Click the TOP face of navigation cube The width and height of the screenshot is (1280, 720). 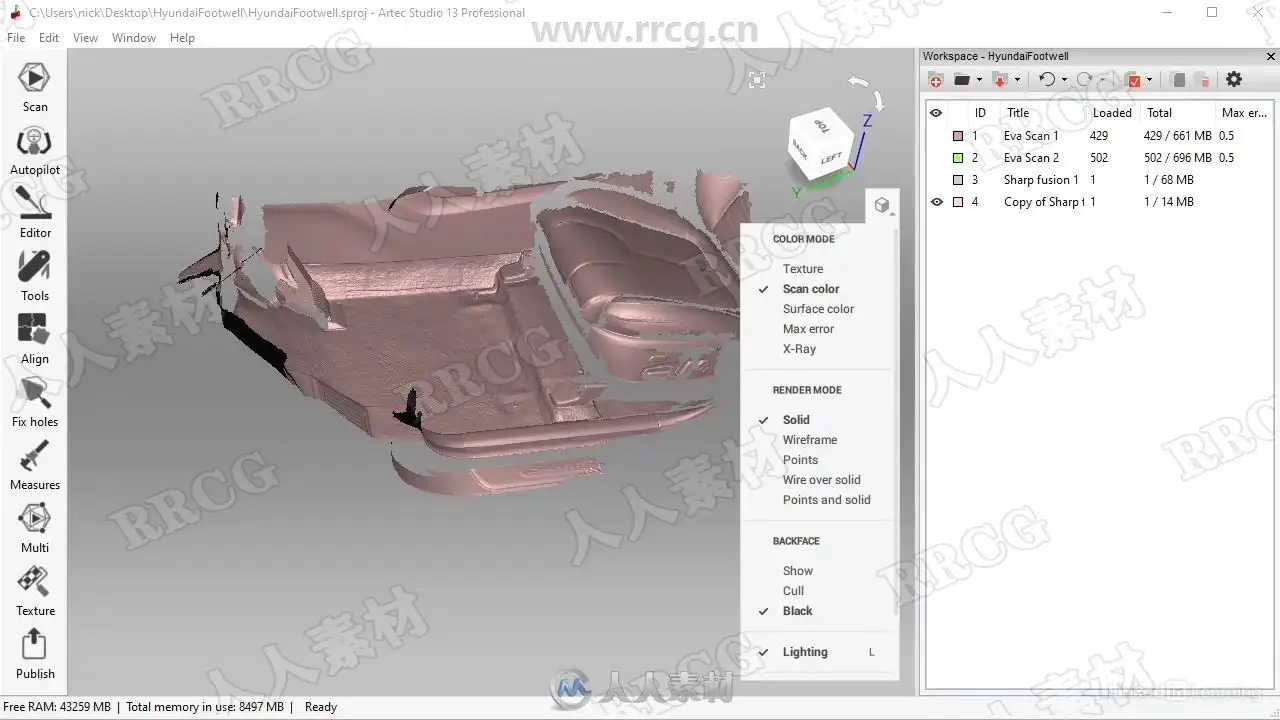pos(821,126)
